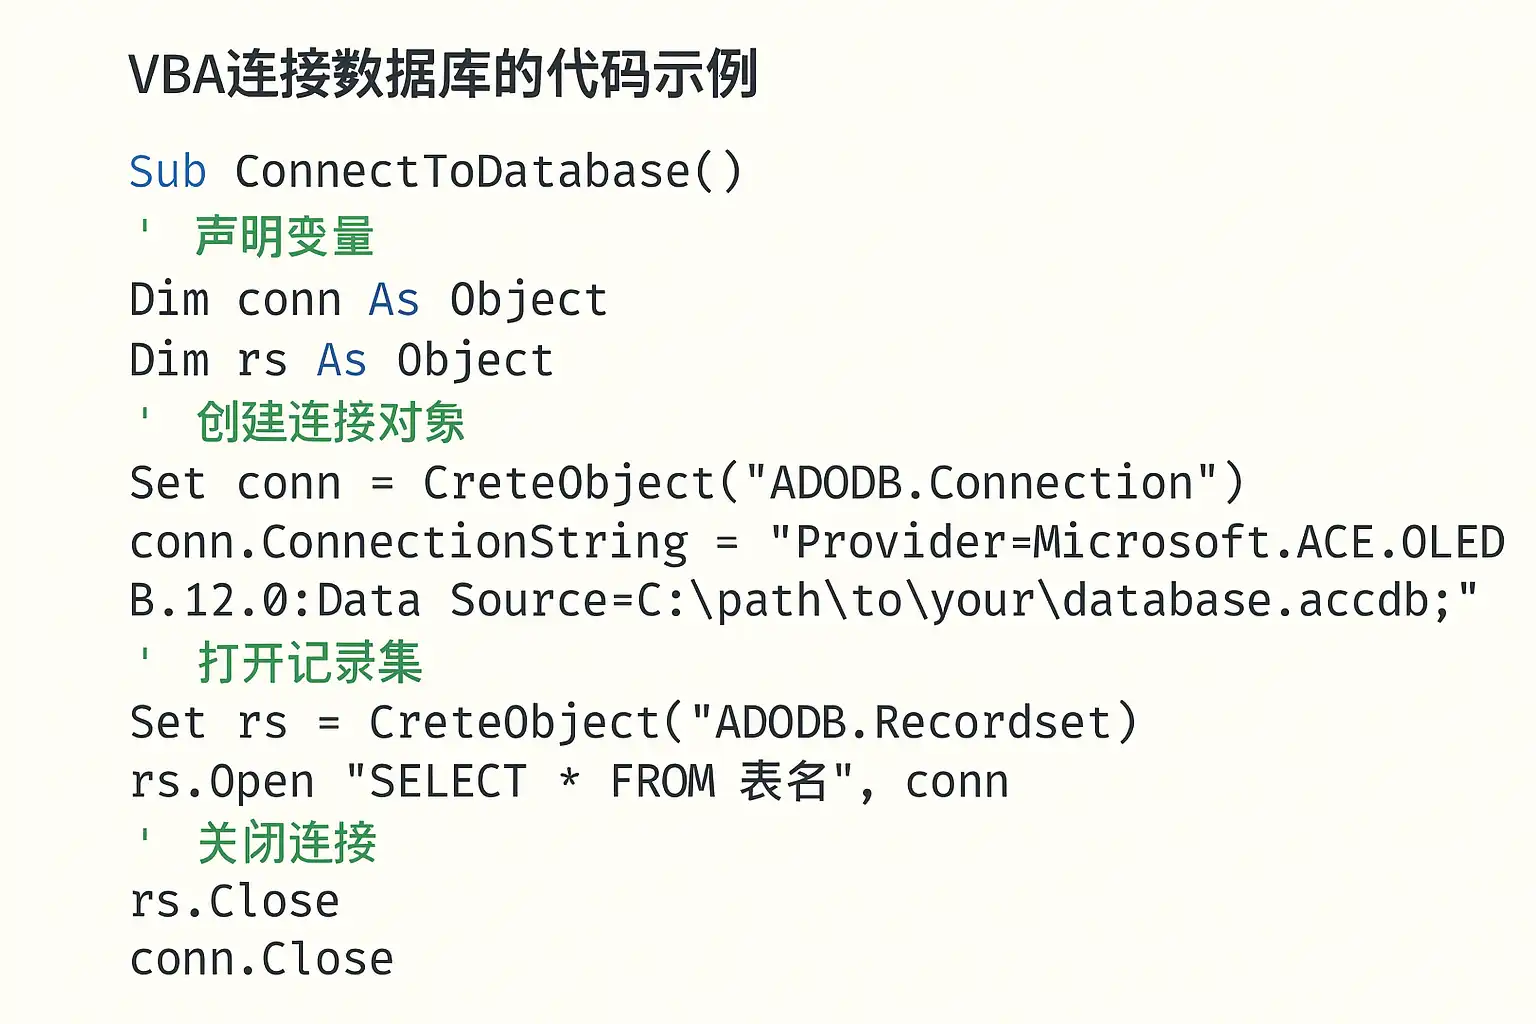
Task: Click the conn.Close line
Action: point(262,960)
